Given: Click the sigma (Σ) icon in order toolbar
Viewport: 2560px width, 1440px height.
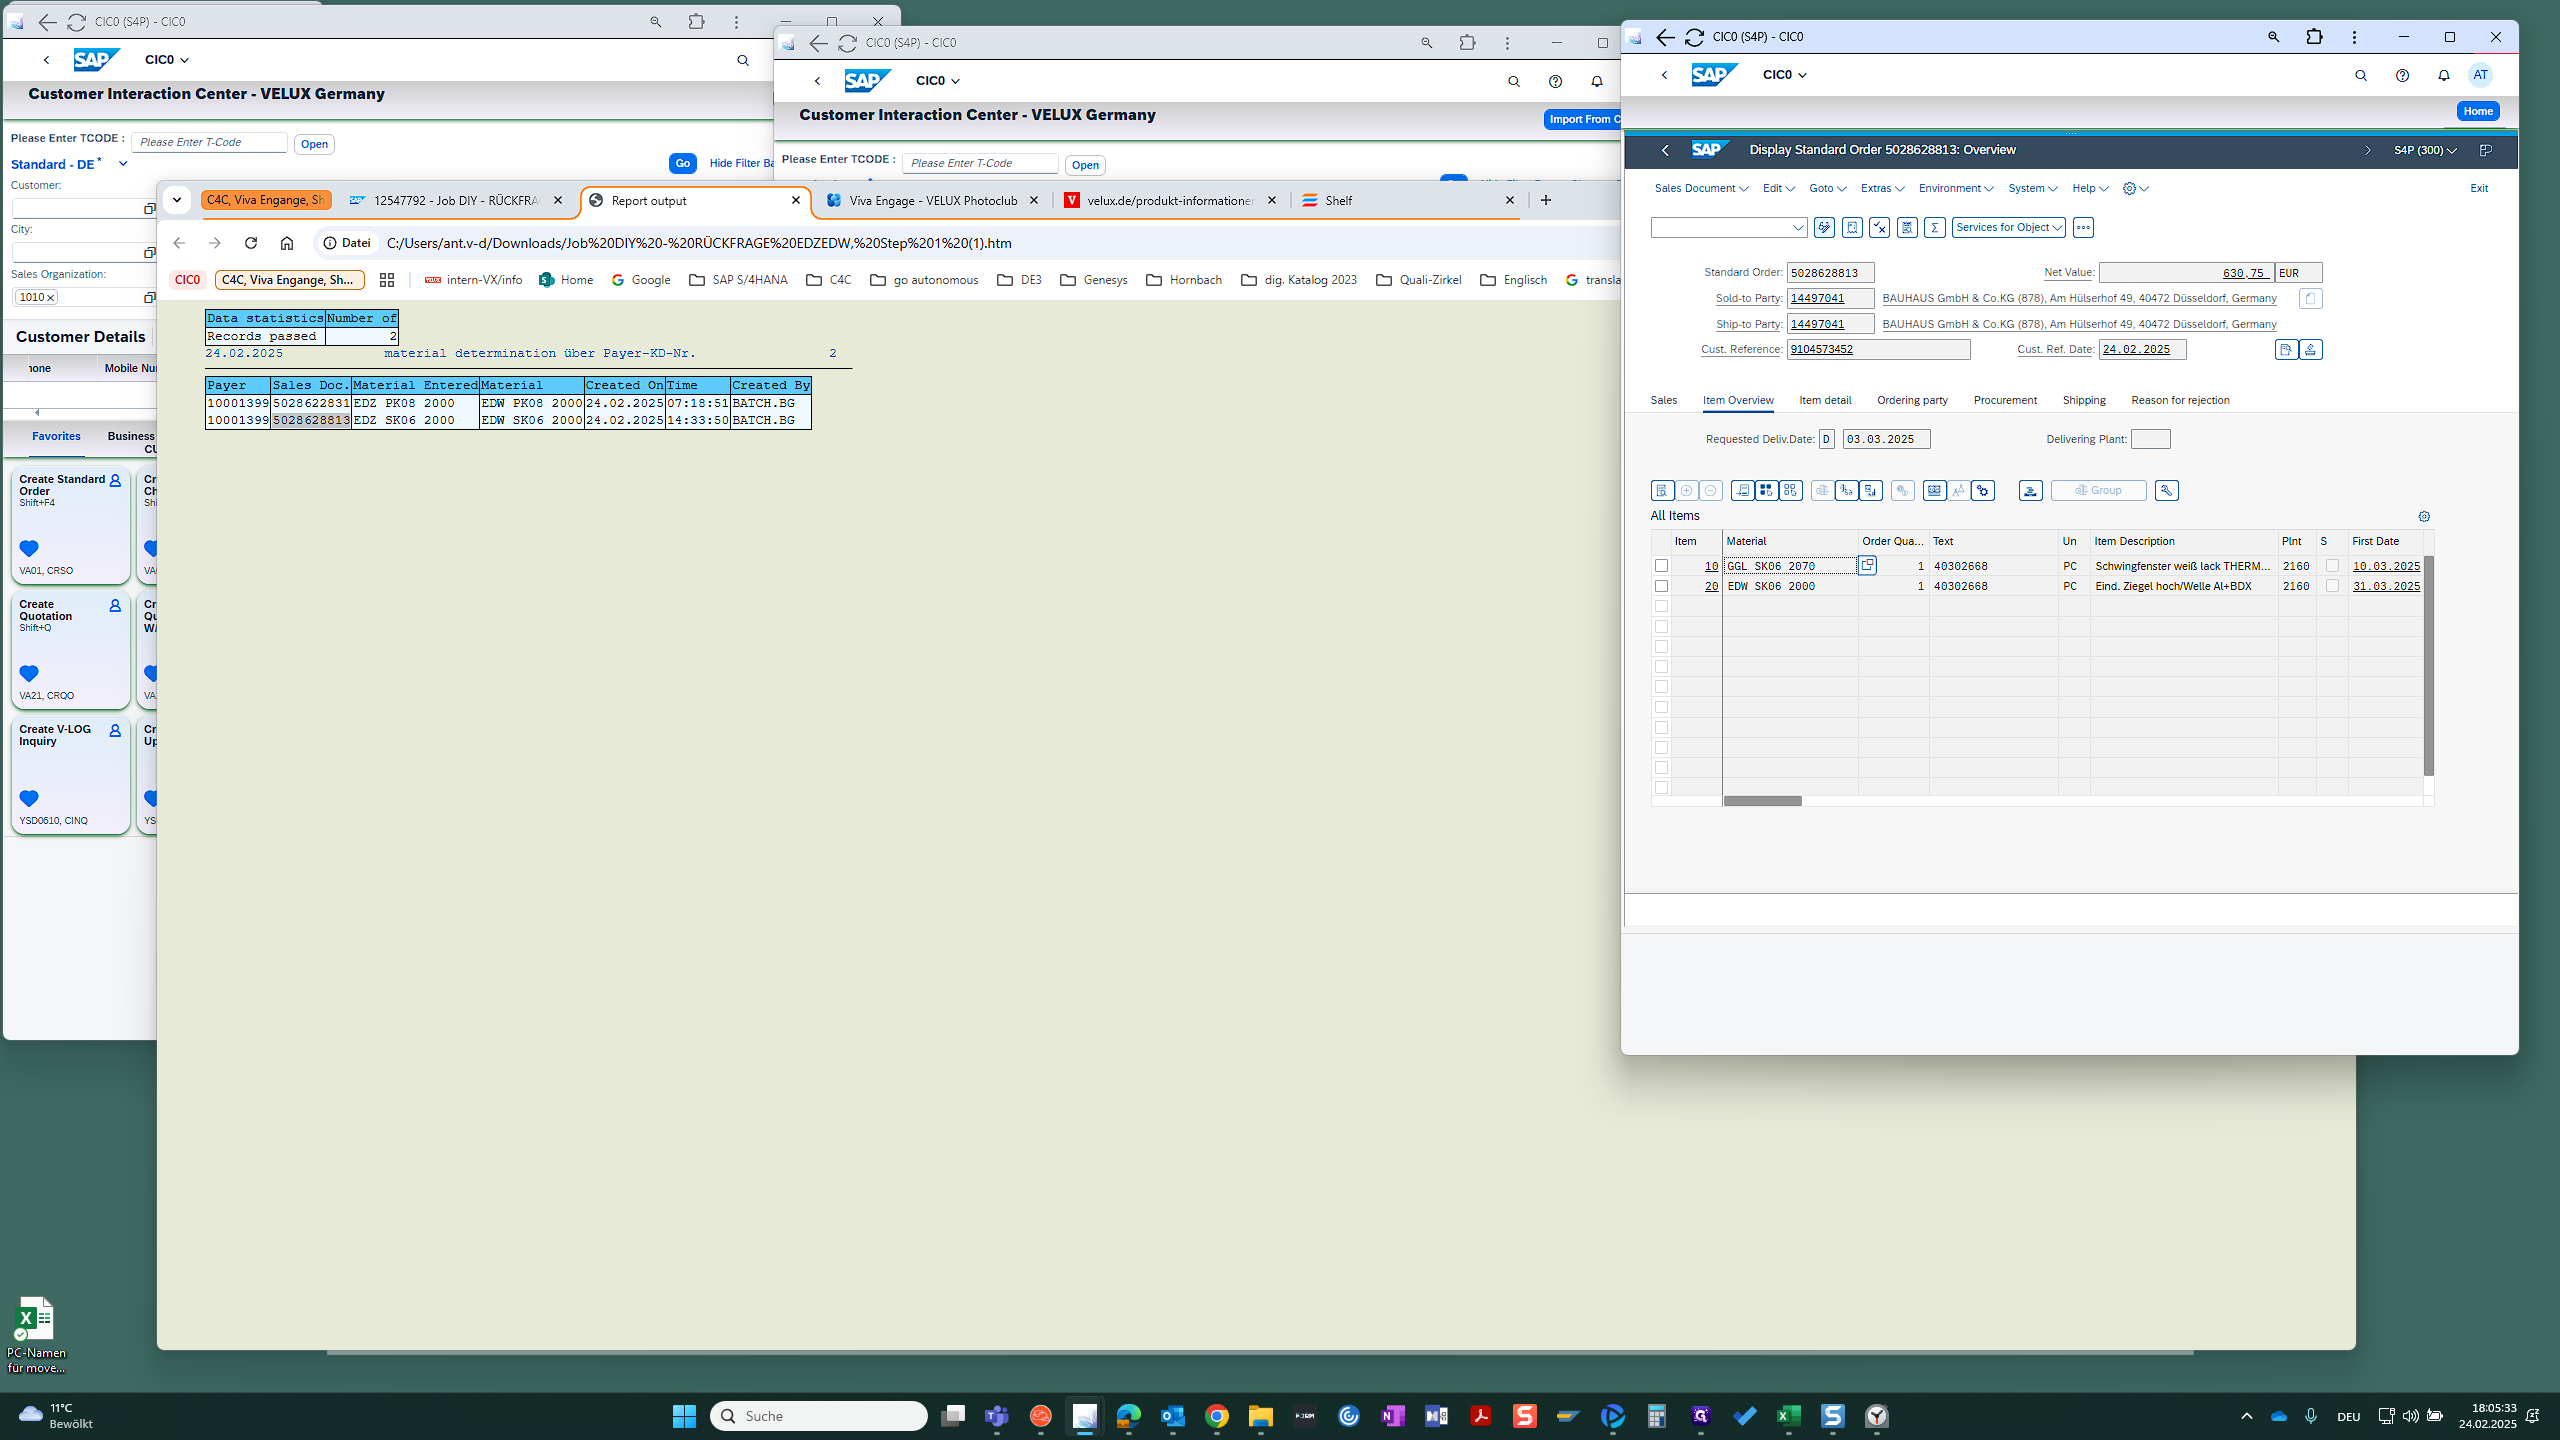Looking at the screenshot, I should (1935, 228).
